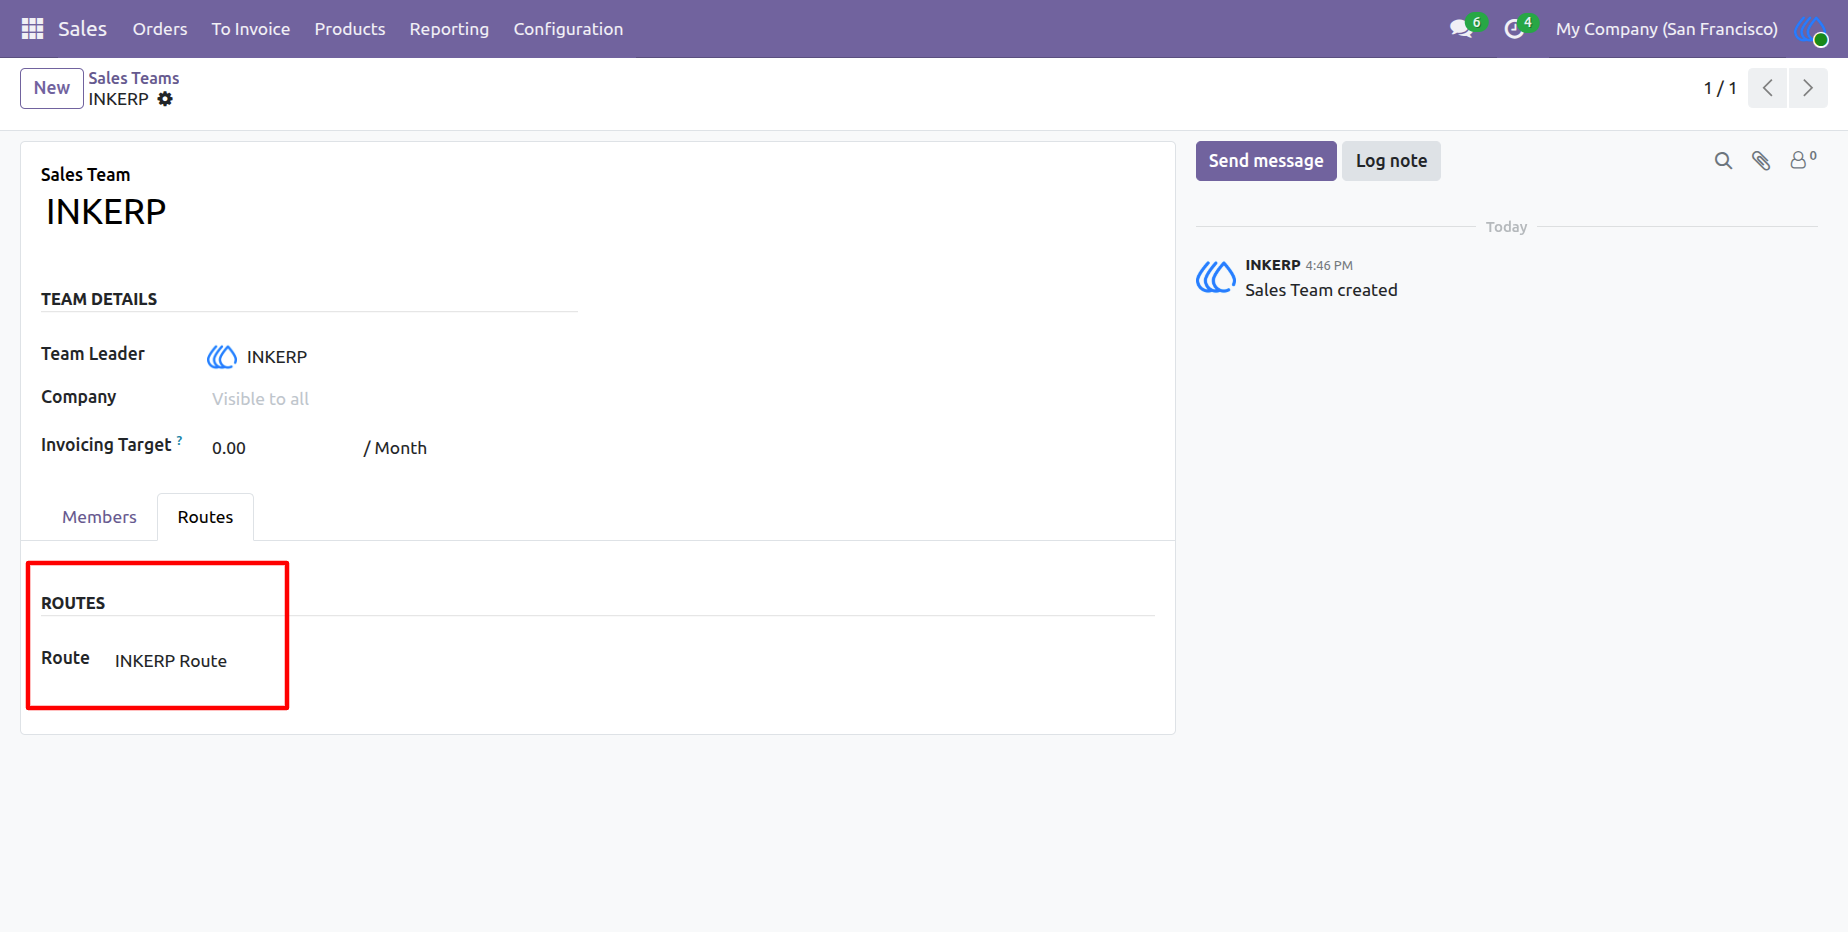Attach files using the paperclip icon
The width and height of the screenshot is (1848, 932).
(1761, 161)
